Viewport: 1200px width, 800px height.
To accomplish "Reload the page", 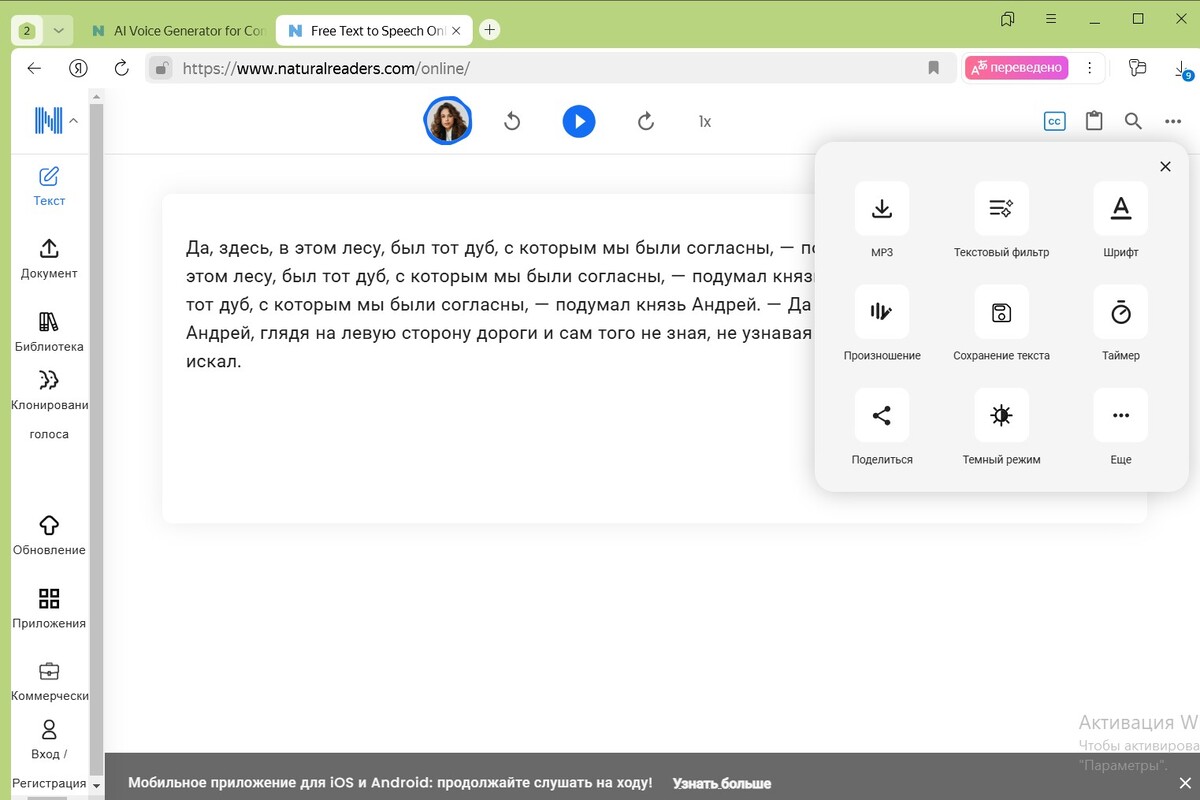I will pos(122,68).
